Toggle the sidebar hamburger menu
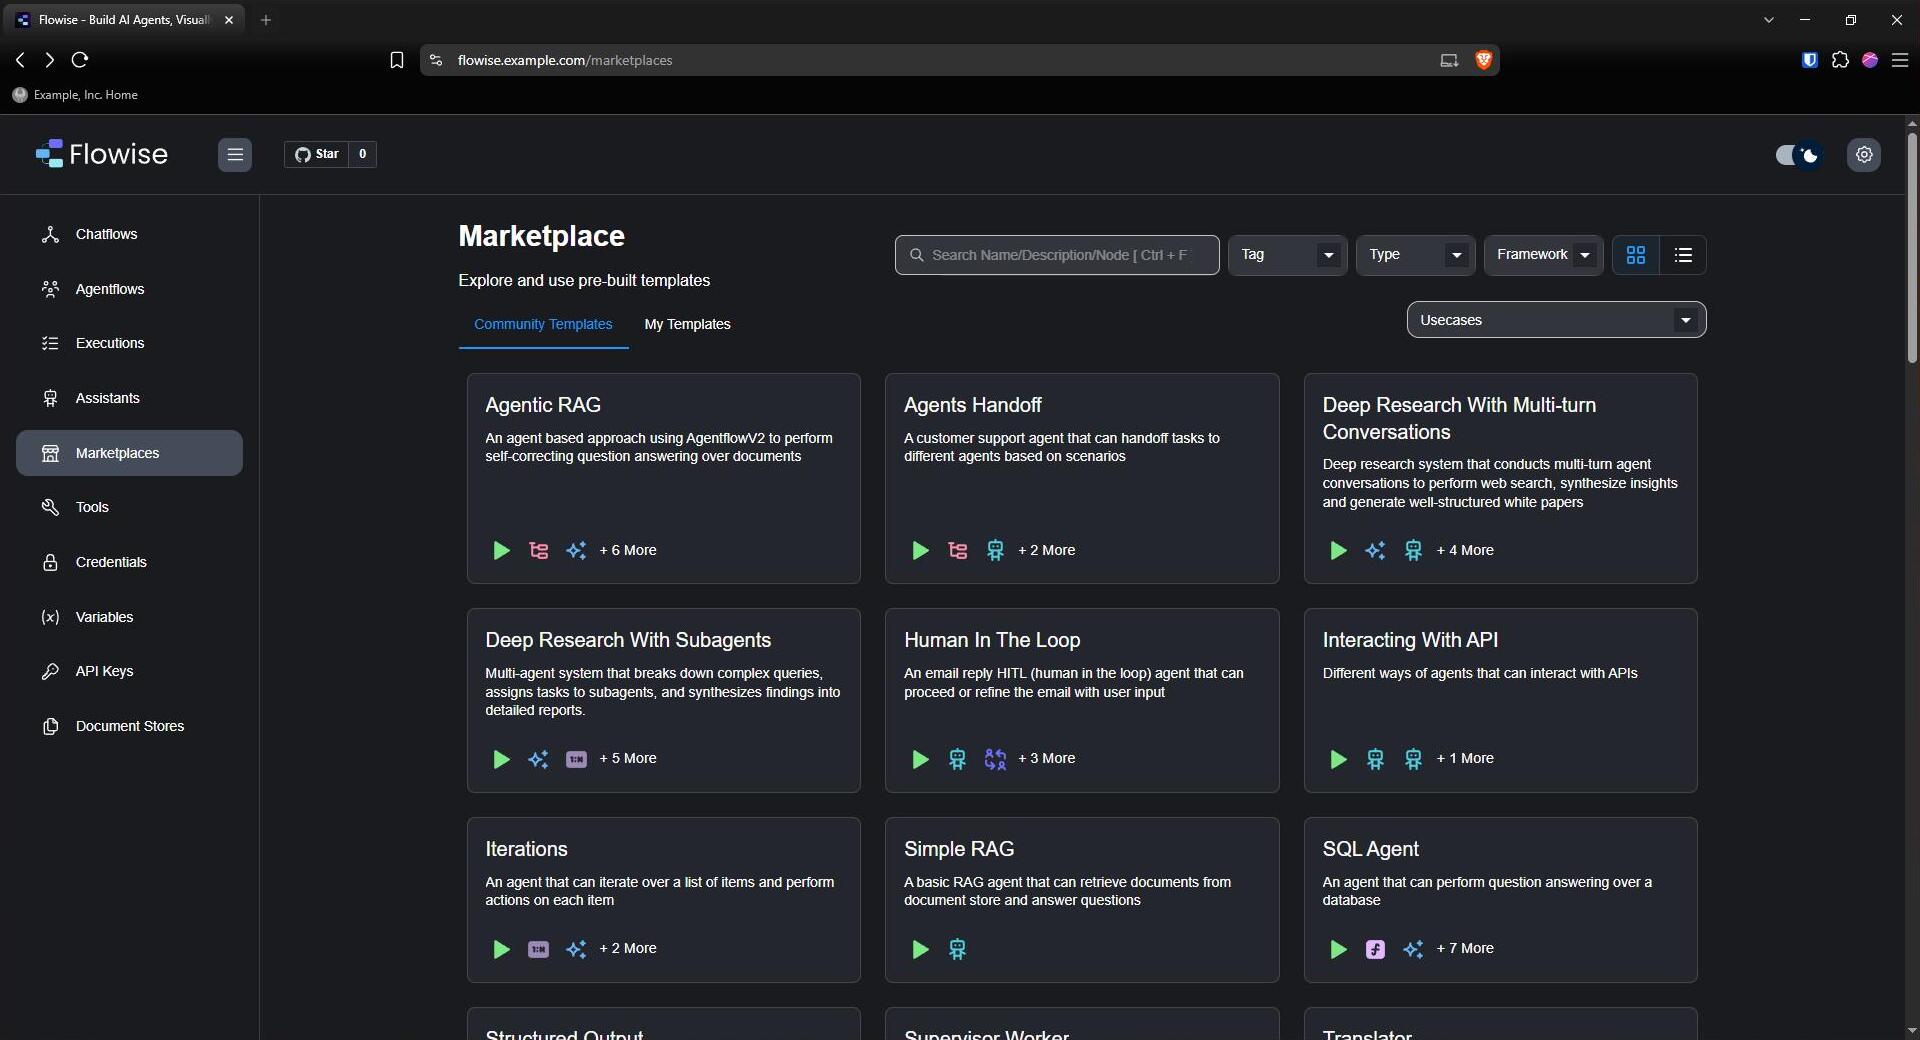The height and width of the screenshot is (1040, 1920). click(235, 154)
